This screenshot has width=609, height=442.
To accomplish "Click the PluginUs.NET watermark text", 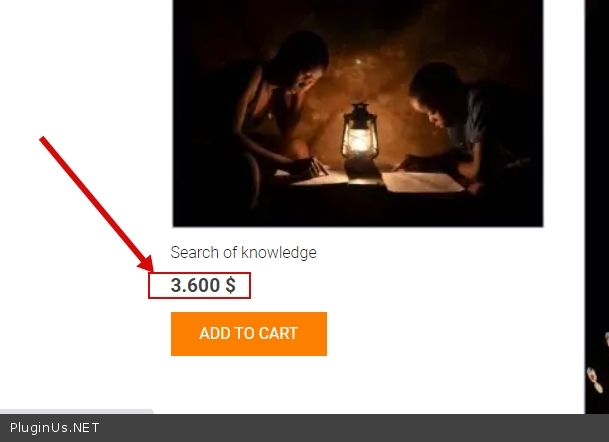I will point(54,428).
